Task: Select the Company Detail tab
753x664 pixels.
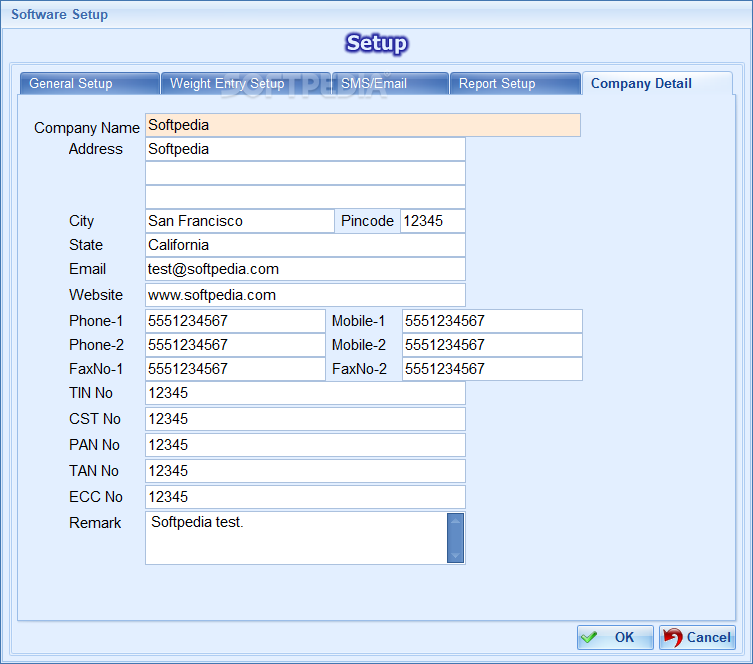Action: click(x=657, y=83)
